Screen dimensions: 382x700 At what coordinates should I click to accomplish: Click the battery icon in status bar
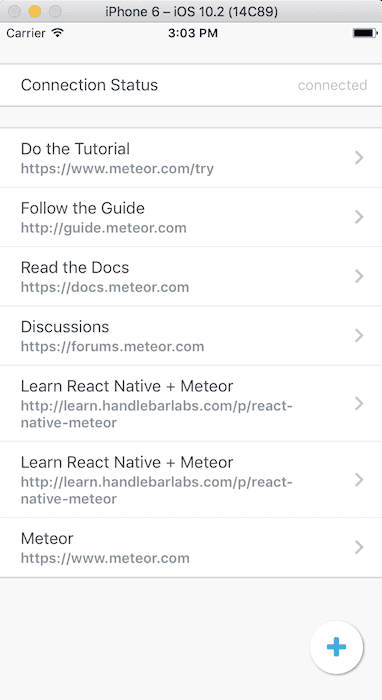tap(365, 33)
